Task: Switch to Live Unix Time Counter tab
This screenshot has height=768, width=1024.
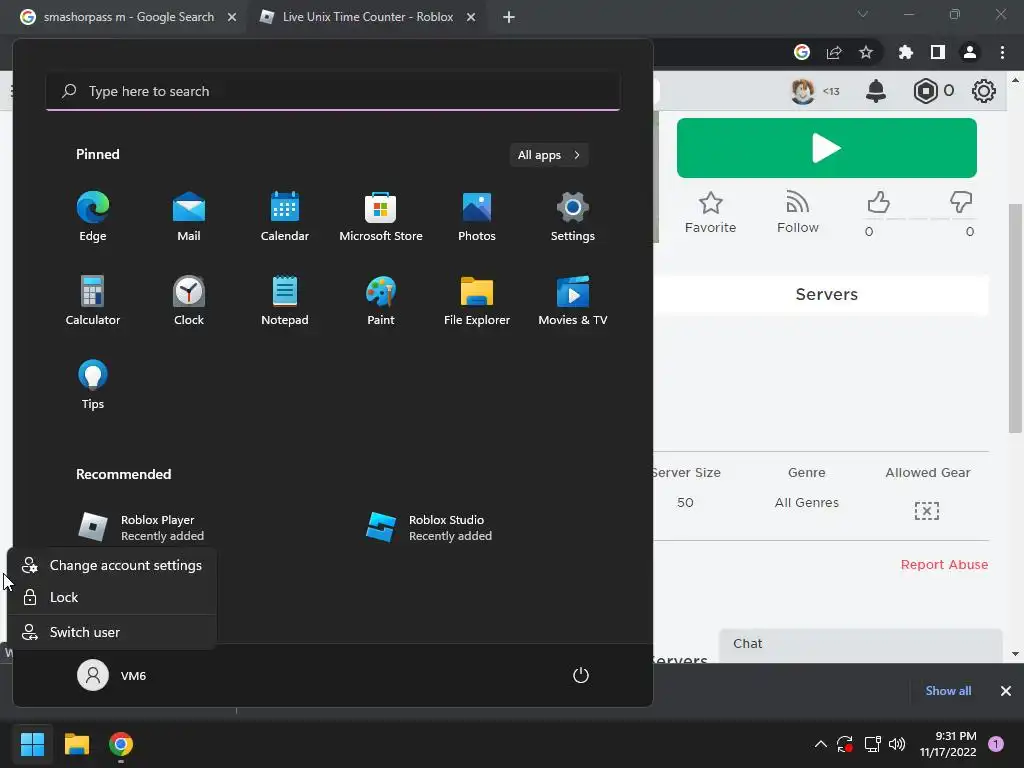Action: 368,17
